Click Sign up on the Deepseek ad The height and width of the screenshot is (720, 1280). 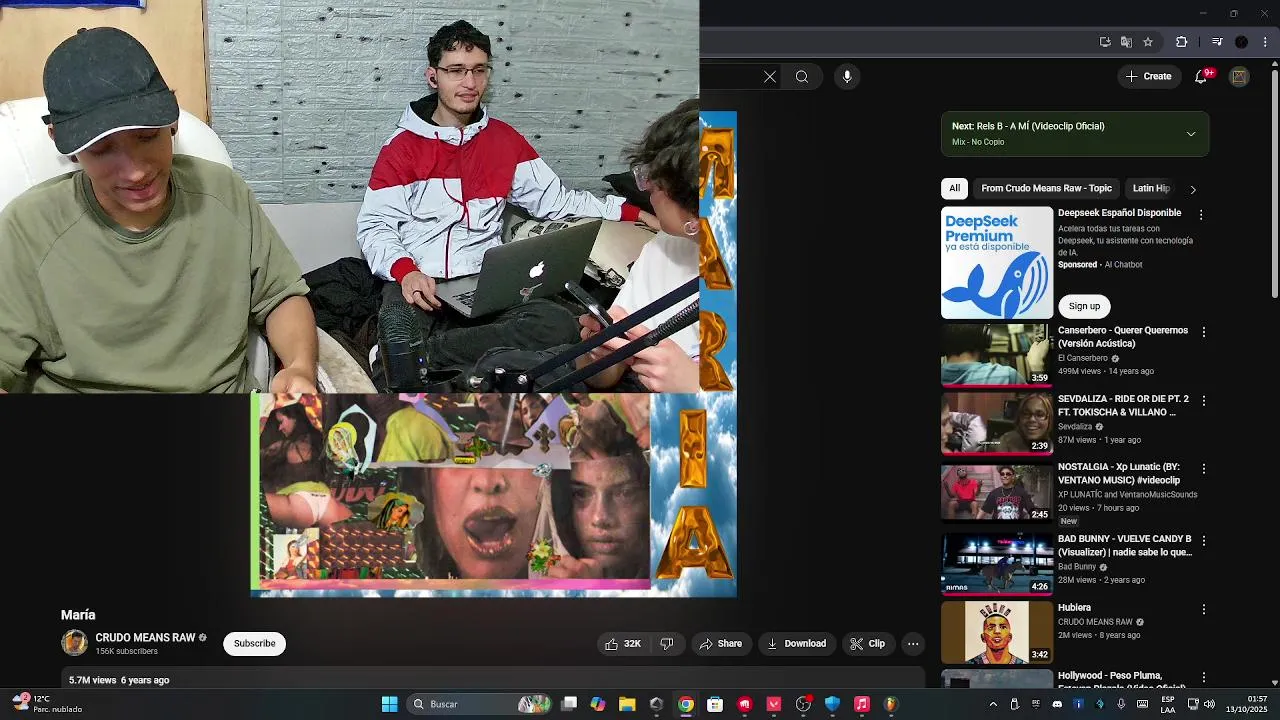coord(1084,306)
